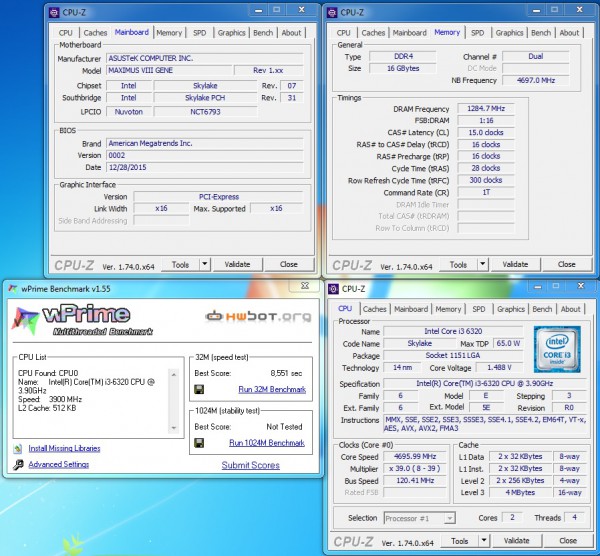The height and width of the screenshot is (556, 600).
Task: Open Mainboard tab in CPU window
Action: click(411, 309)
